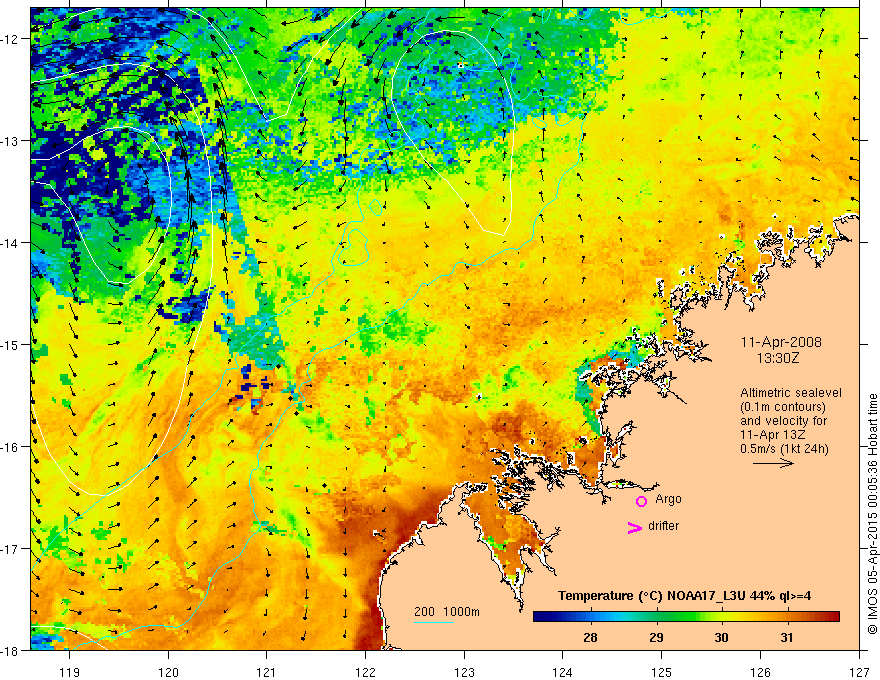Click the dark red end of temperature bar

tap(833, 617)
